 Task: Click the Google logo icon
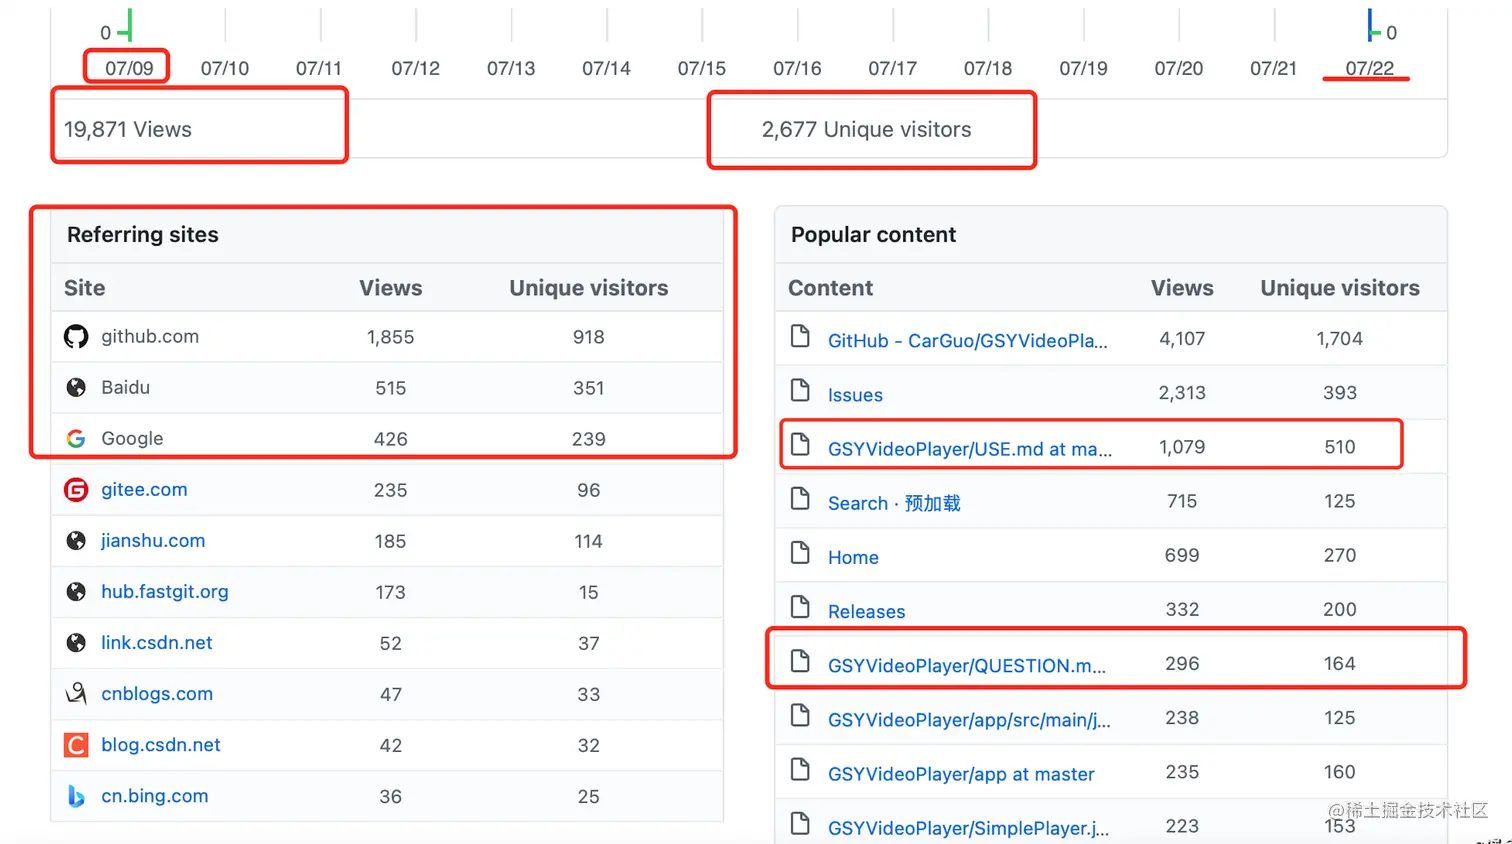76,439
